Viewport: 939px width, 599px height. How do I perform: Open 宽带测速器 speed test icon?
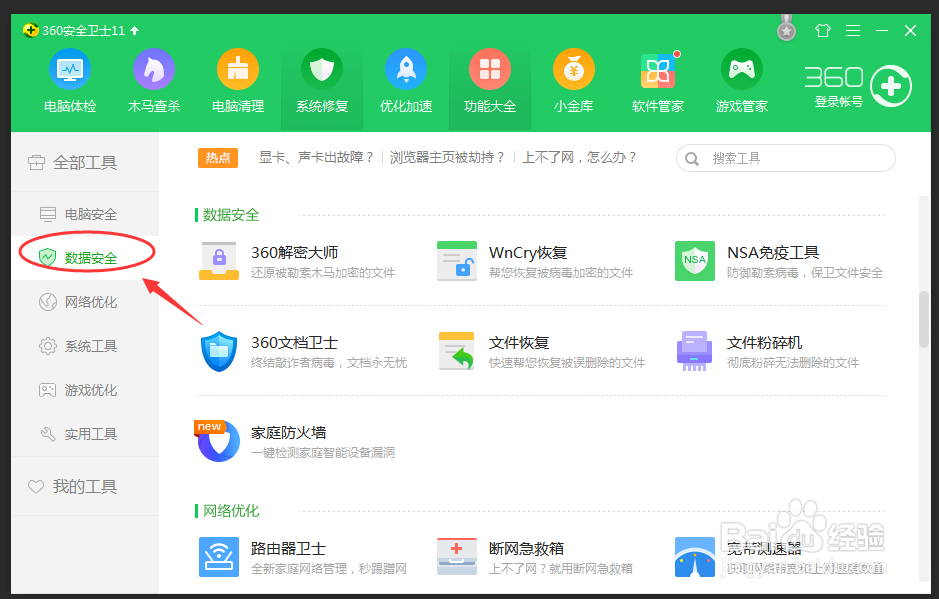click(x=695, y=557)
